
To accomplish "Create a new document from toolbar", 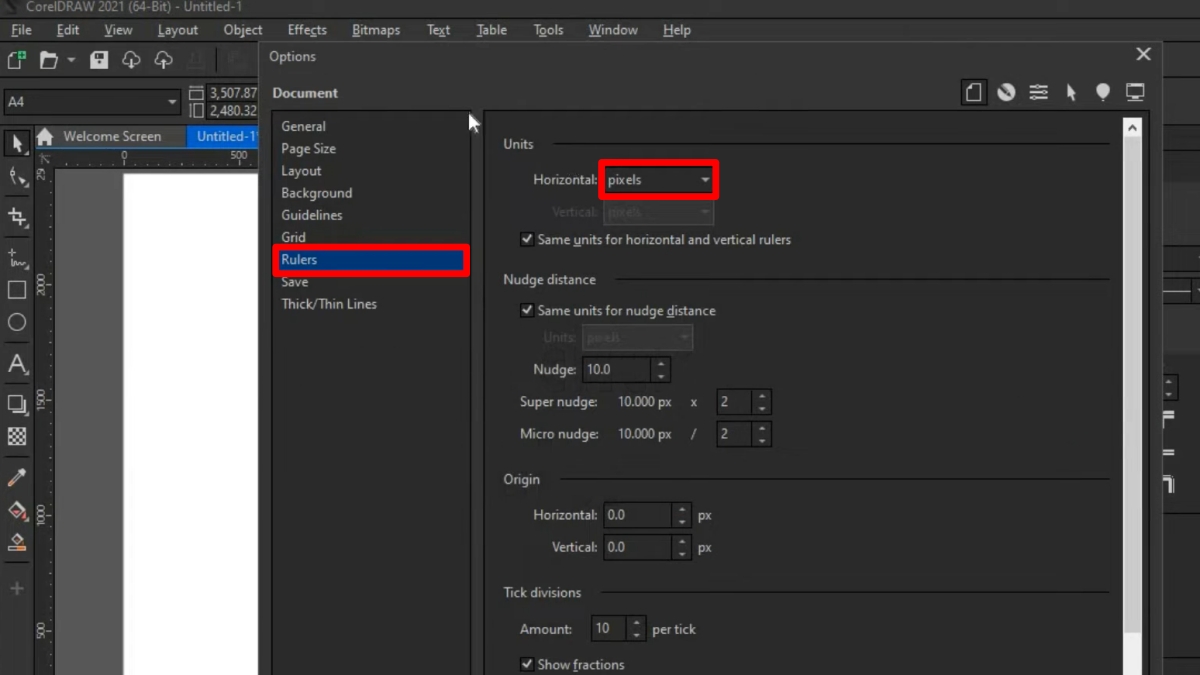I will (16, 60).
